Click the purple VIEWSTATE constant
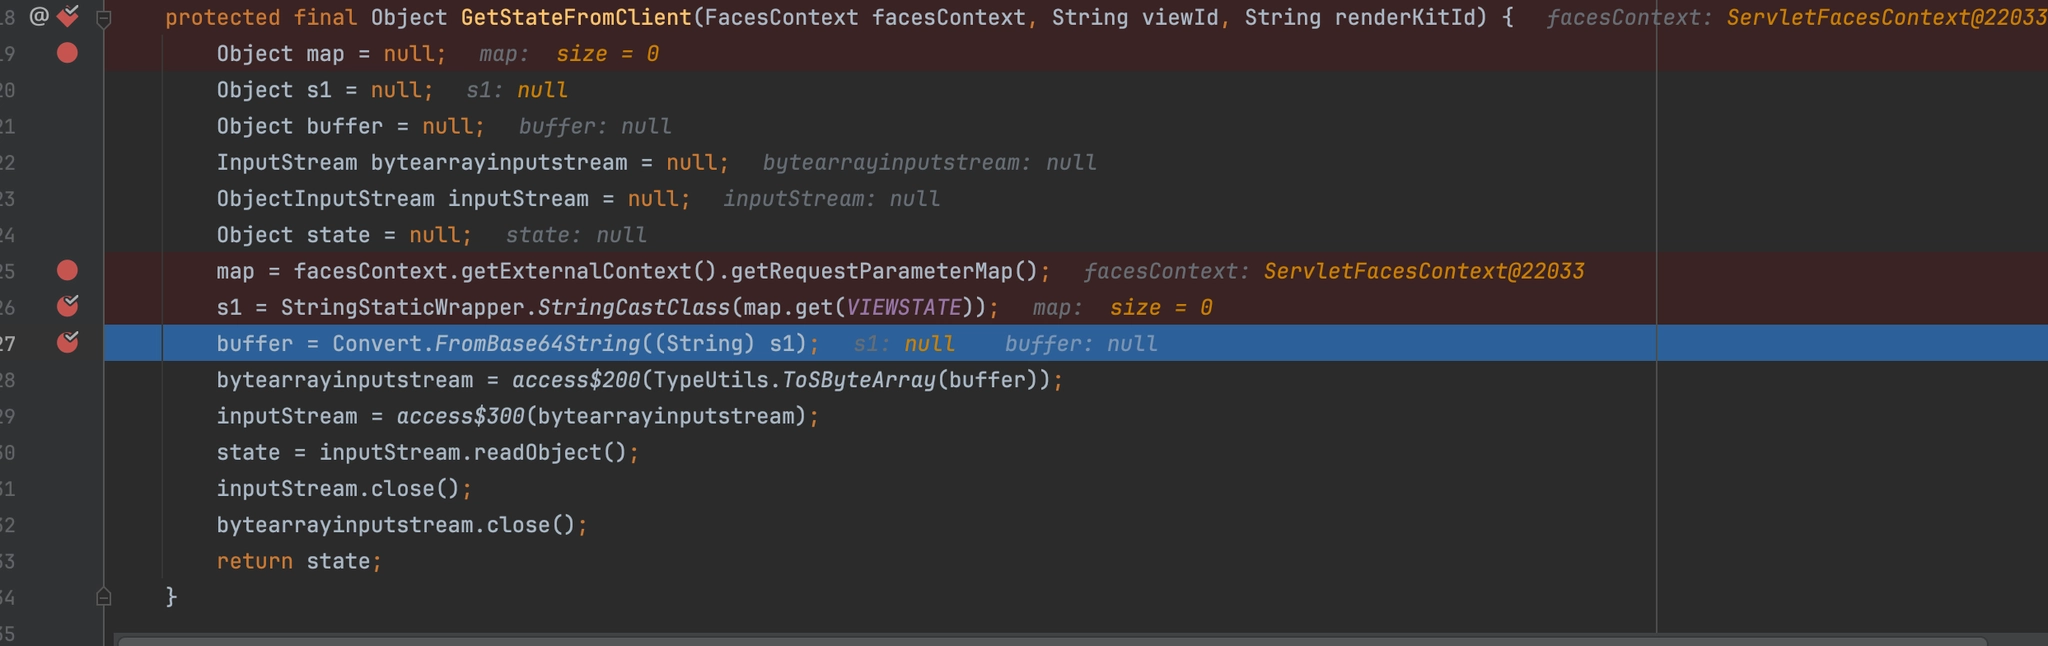The height and width of the screenshot is (646, 2048). click(x=903, y=307)
